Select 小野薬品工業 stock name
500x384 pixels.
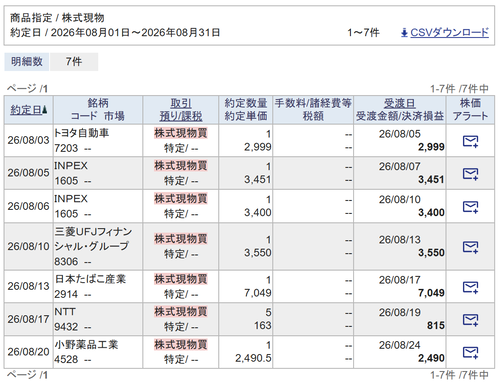86,344
